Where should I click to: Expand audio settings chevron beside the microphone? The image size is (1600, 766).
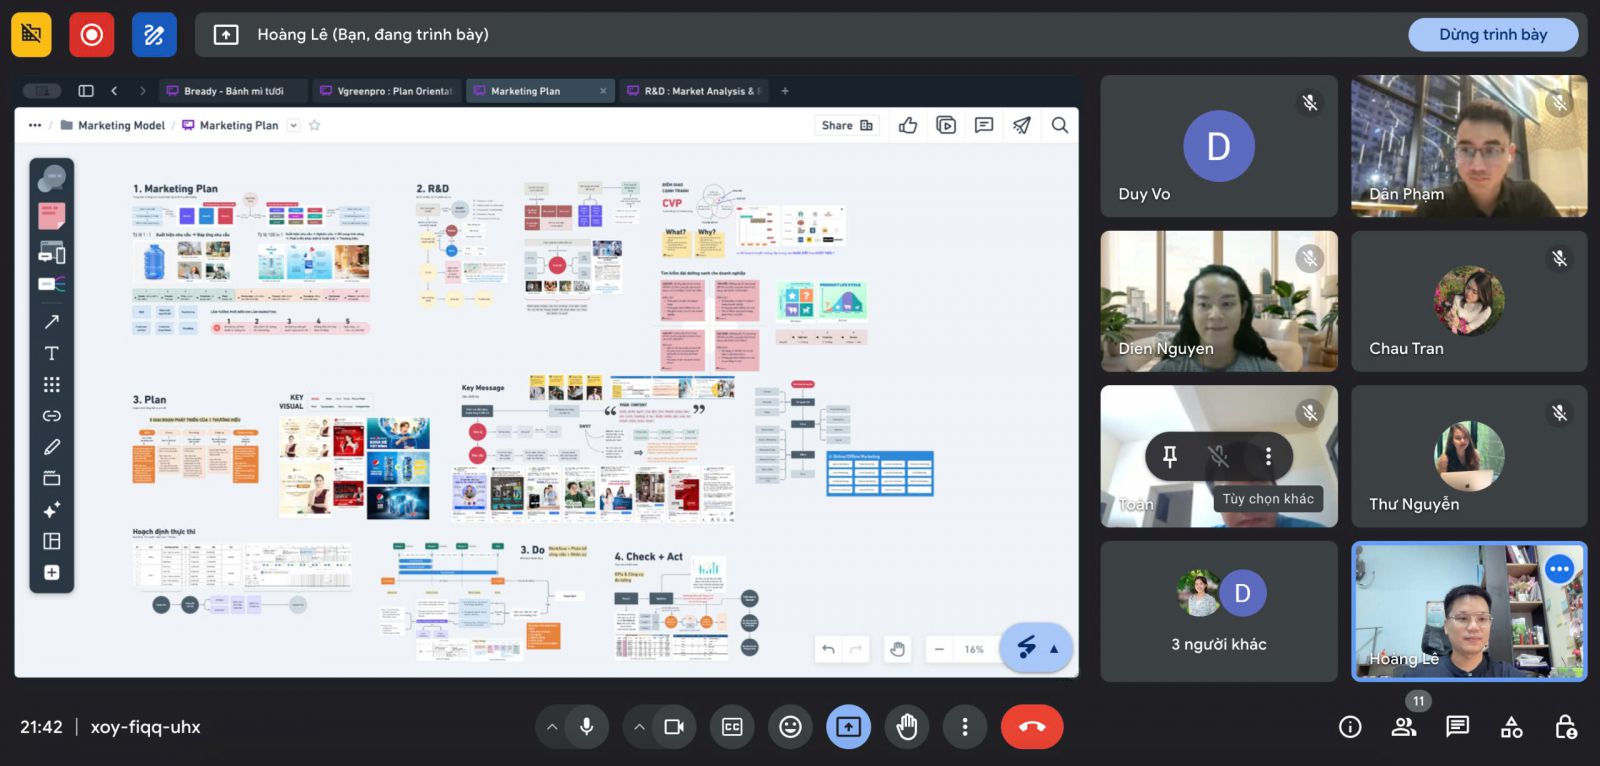[552, 727]
